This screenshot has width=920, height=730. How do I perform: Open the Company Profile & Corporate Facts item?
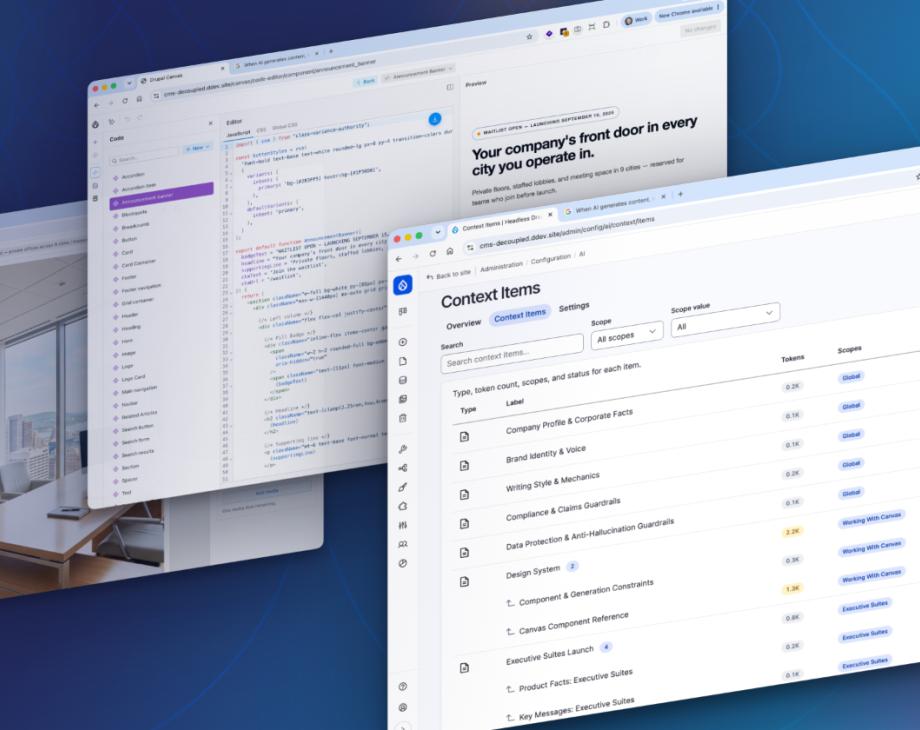[569, 421]
